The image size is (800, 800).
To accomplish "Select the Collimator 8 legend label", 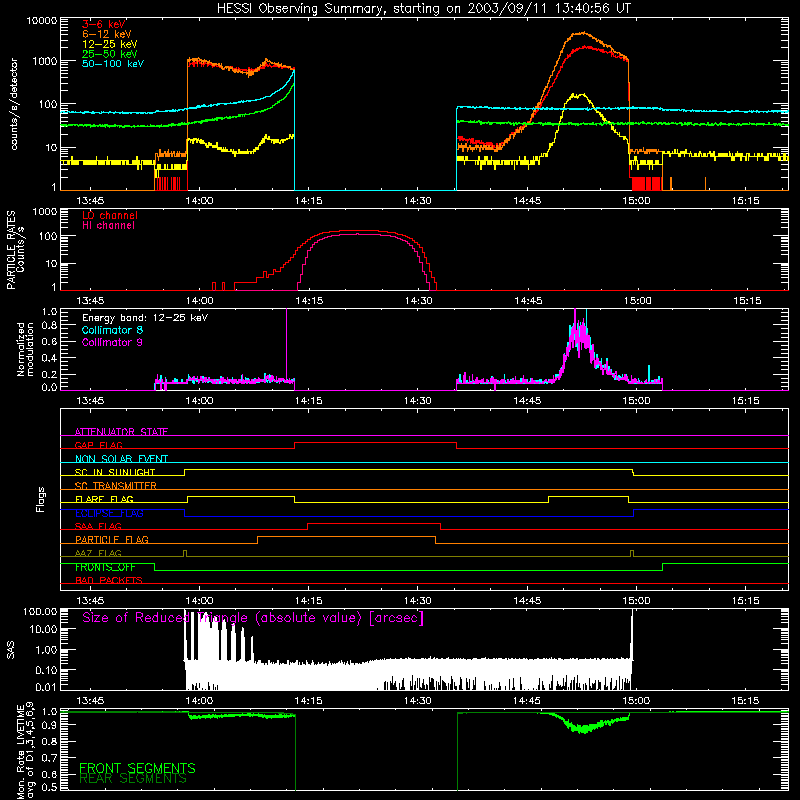I will point(112,330).
